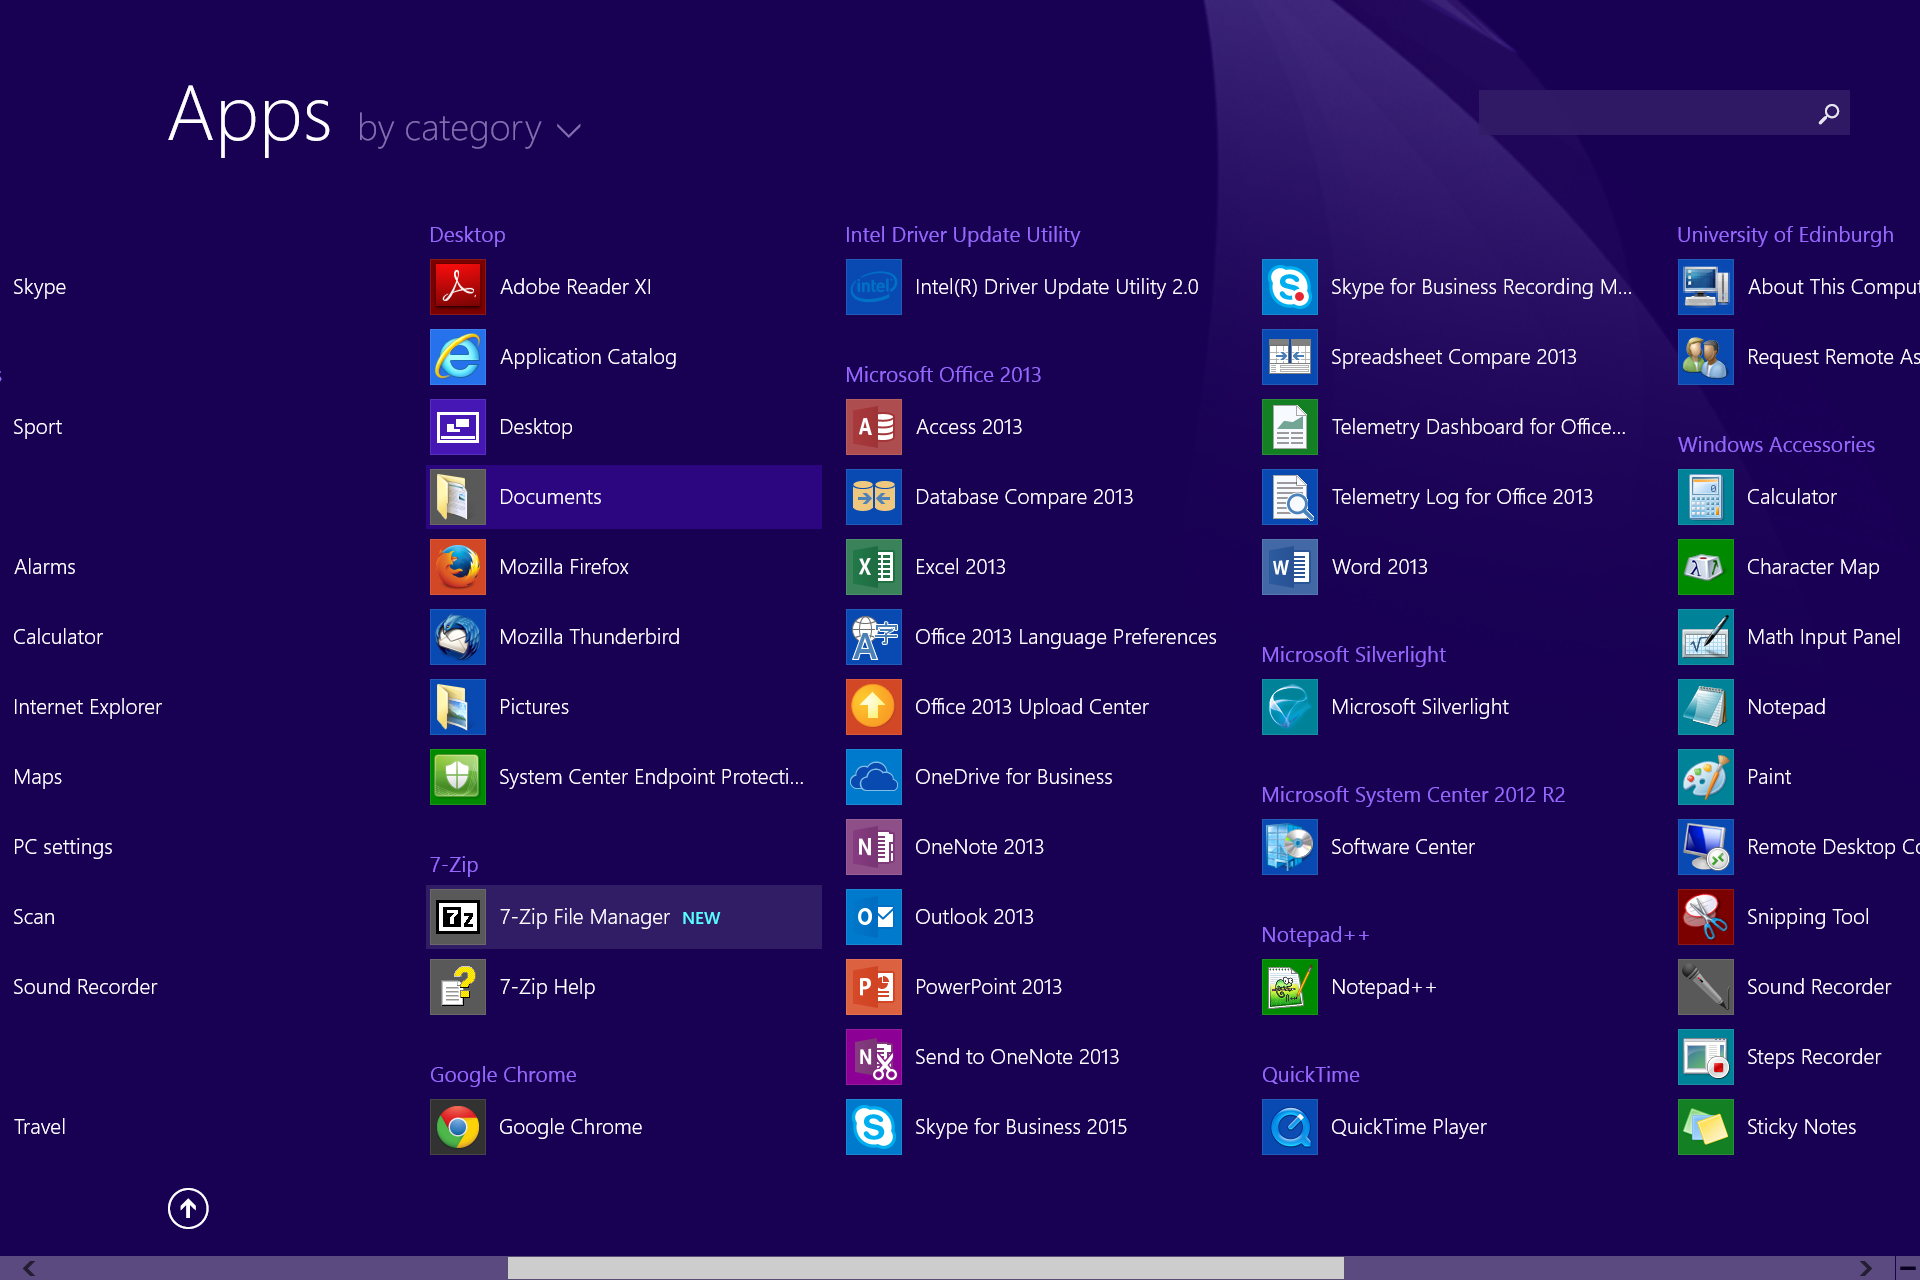Click the 'University of Edinburgh' category header
The image size is (1920, 1280).
1785,235
